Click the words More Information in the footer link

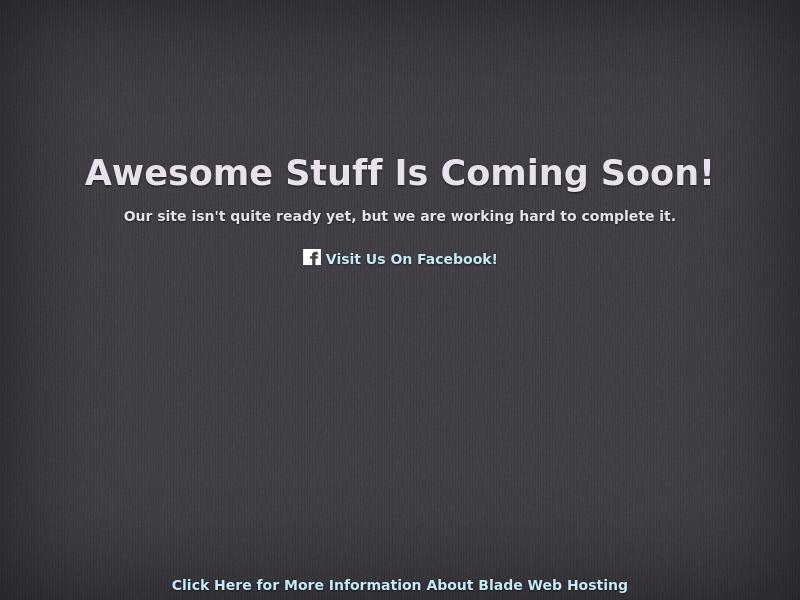(x=353, y=585)
